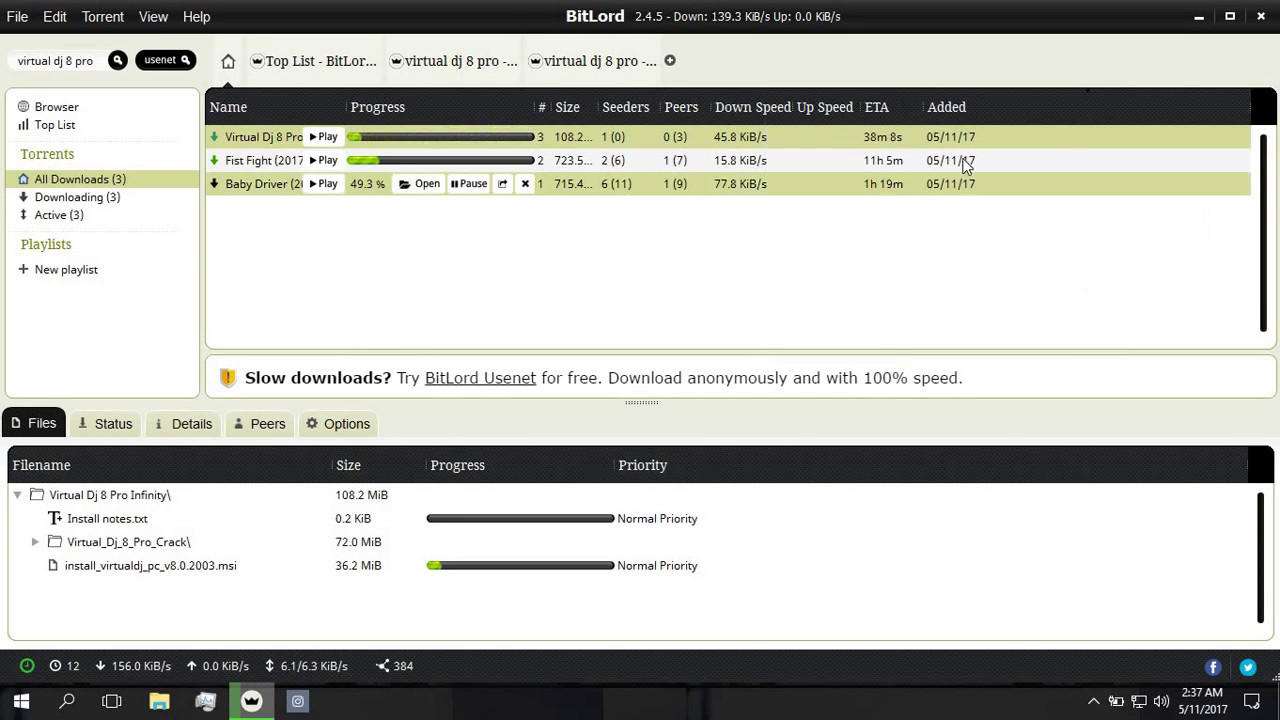Switch to the Options tab
Image resolution: width=1280 pixels, height=720 pixels.
point(338,424)
